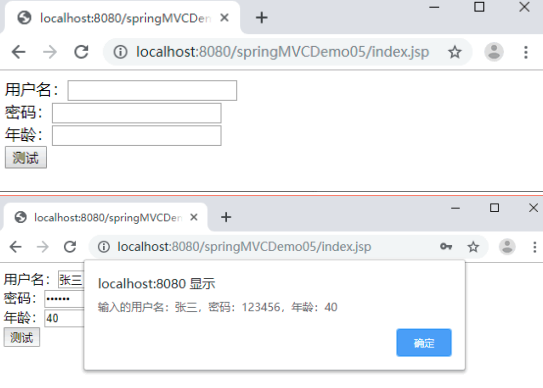Click password field with dots in bottom window
This screenshot has height=388, width=543.
tap(64, 299)
